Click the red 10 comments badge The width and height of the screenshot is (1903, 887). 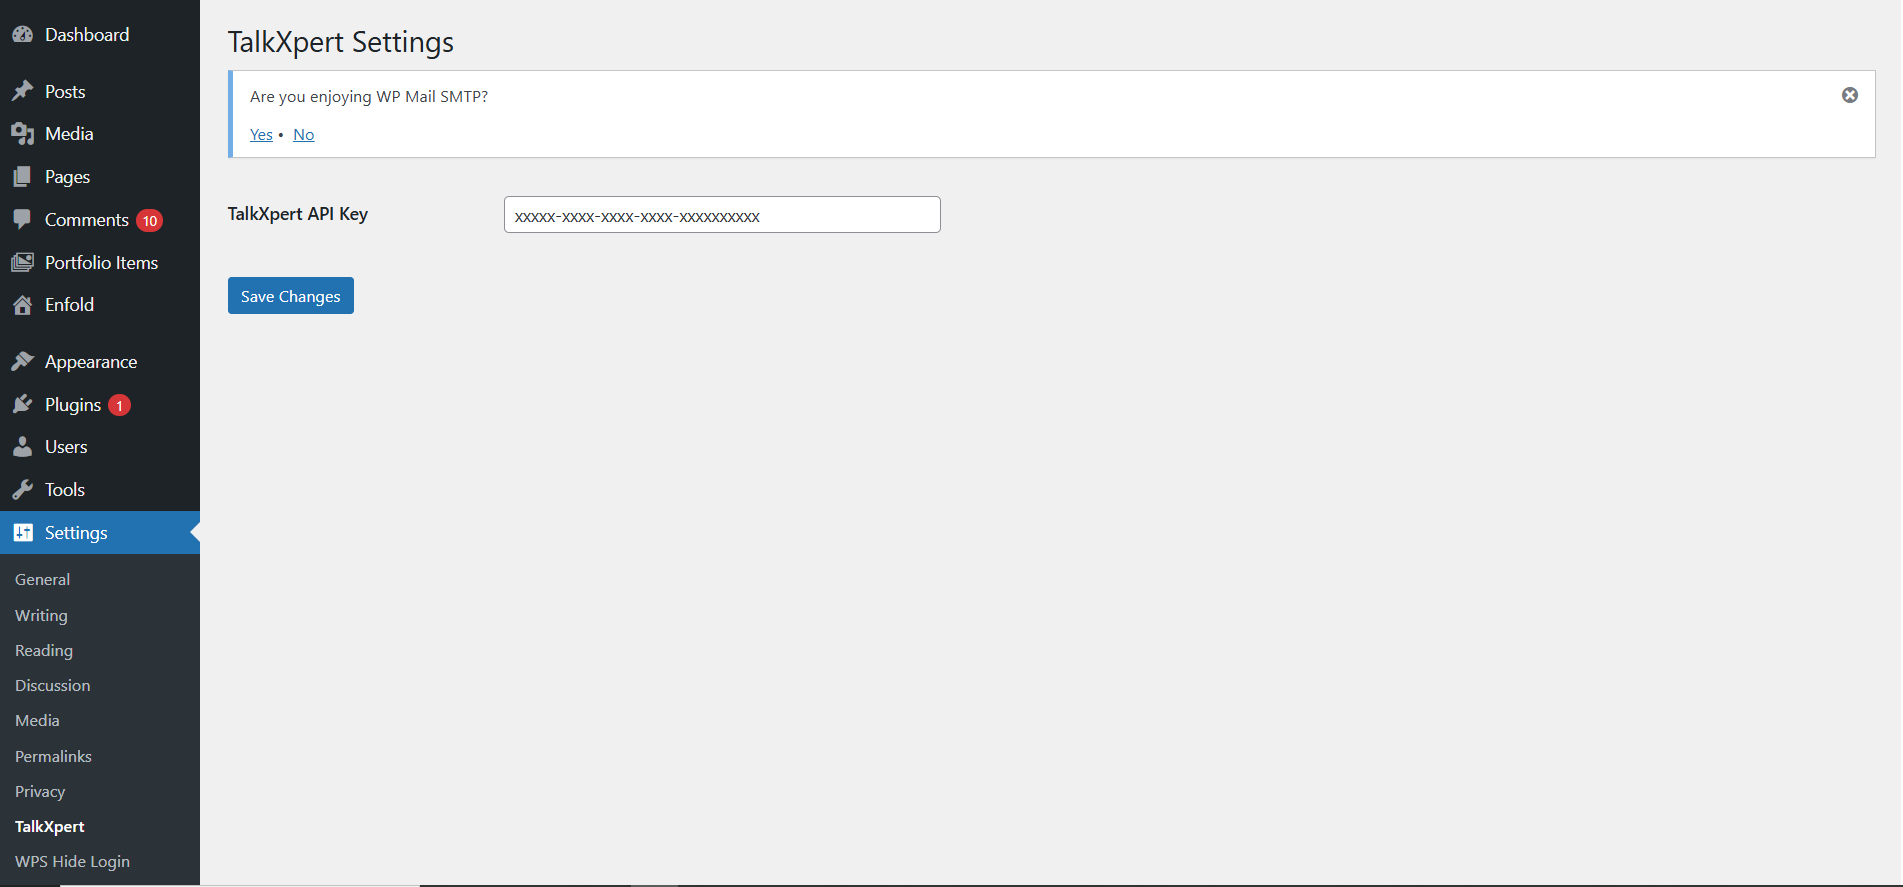150,220
